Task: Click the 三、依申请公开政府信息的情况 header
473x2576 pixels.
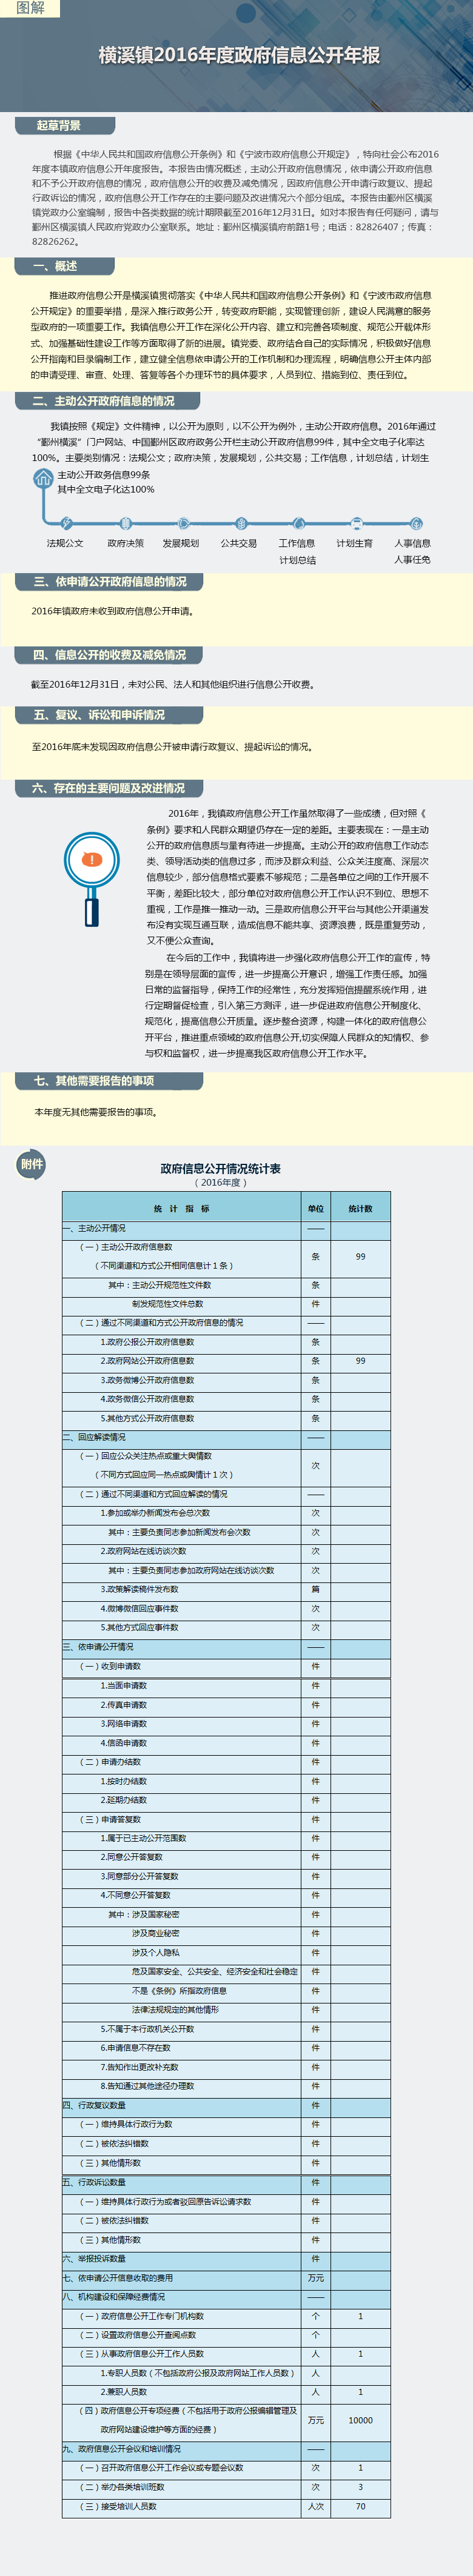Action: [108, 581]
